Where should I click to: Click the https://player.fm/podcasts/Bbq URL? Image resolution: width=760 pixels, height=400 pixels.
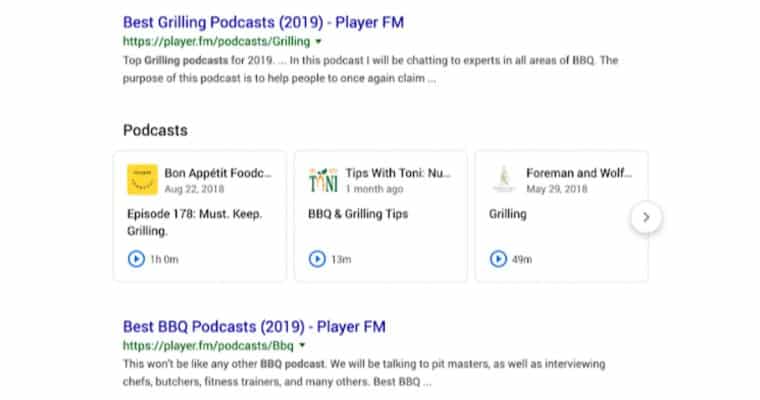[x=208, y=346]
